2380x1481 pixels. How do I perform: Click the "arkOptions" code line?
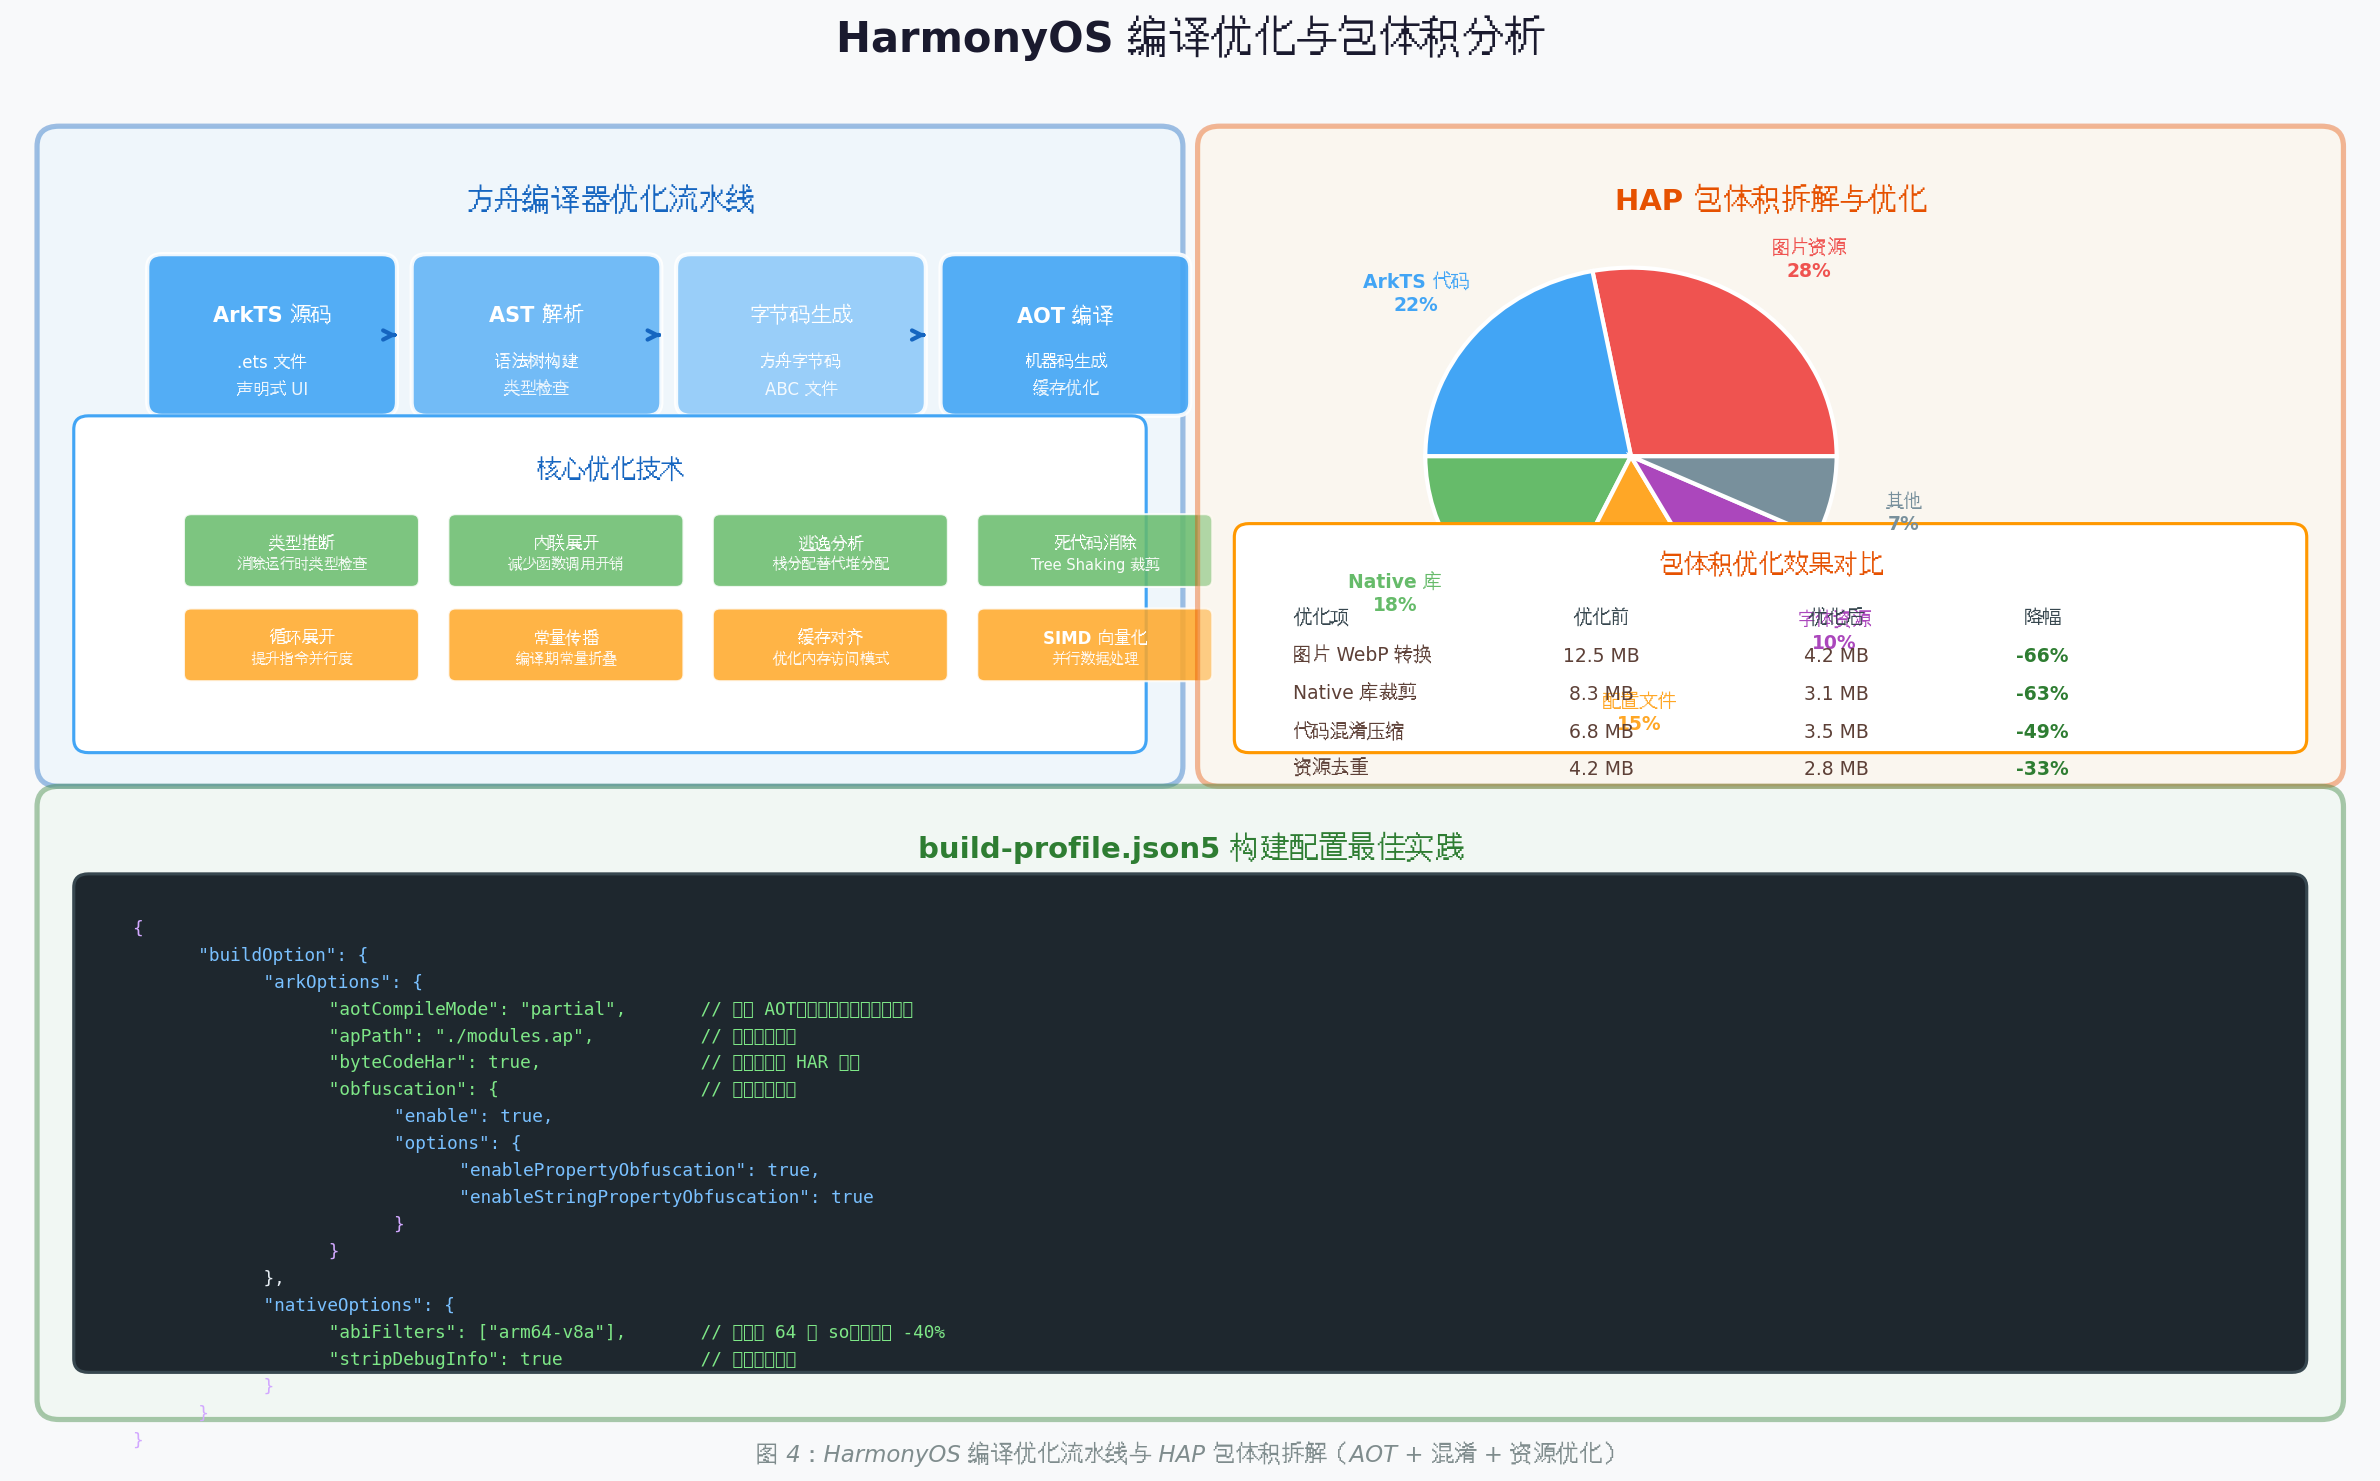pyautogui.click(x=343, y=982)
